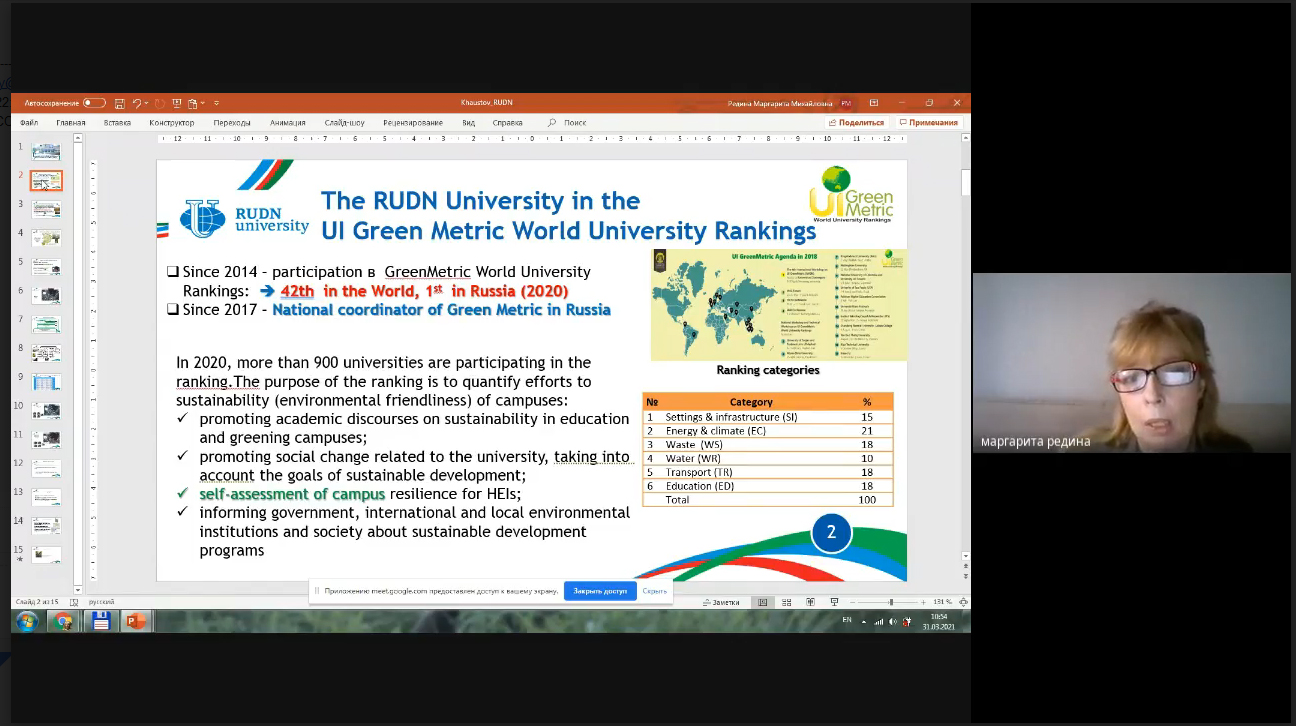Screen dimensions: 1296x726
Task: Select slide 5 thumbnail
Action: tap(46, 267)
